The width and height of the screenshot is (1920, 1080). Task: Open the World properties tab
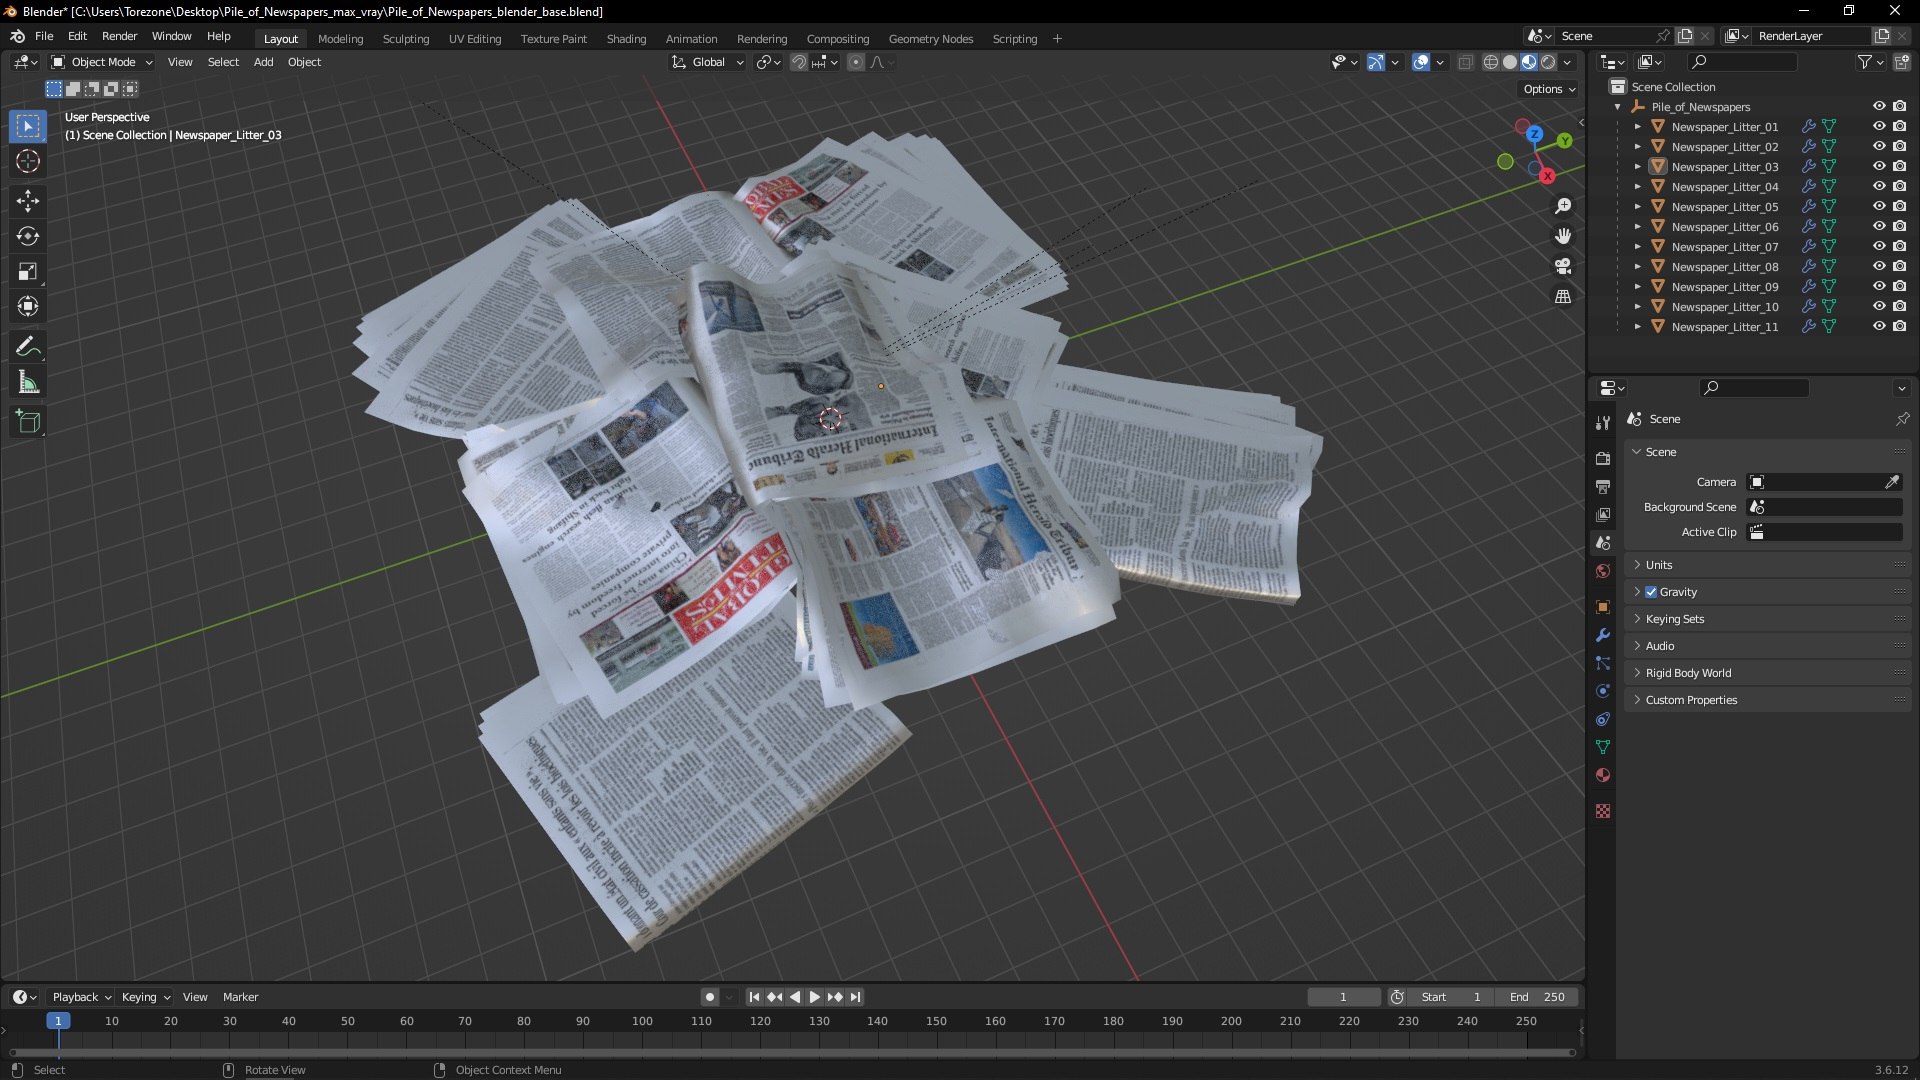click(1603, 571)
